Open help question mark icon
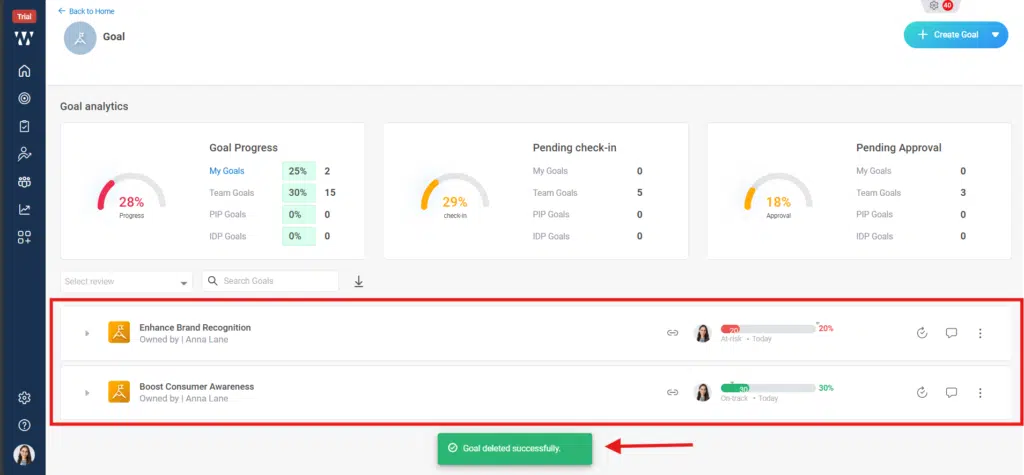This screenshot has height=475, width=1024. (x=24, y=425)
